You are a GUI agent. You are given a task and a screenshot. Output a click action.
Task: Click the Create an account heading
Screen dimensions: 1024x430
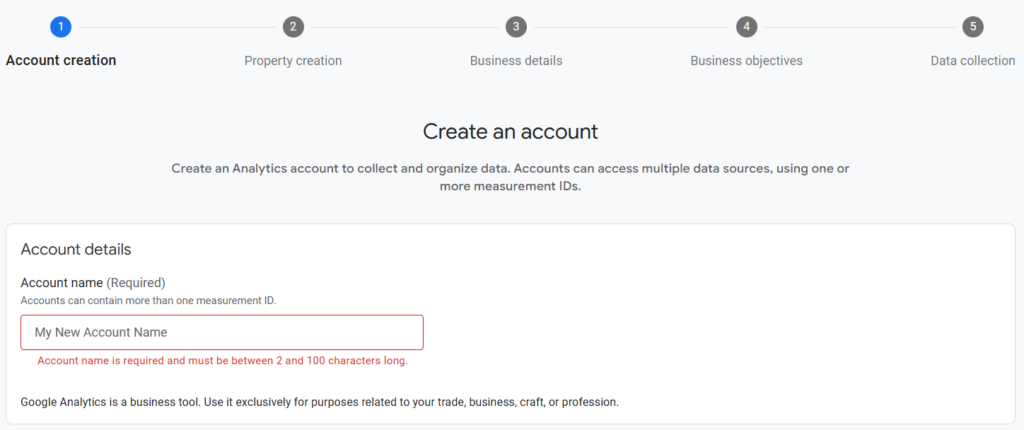[x=511, y=131]
